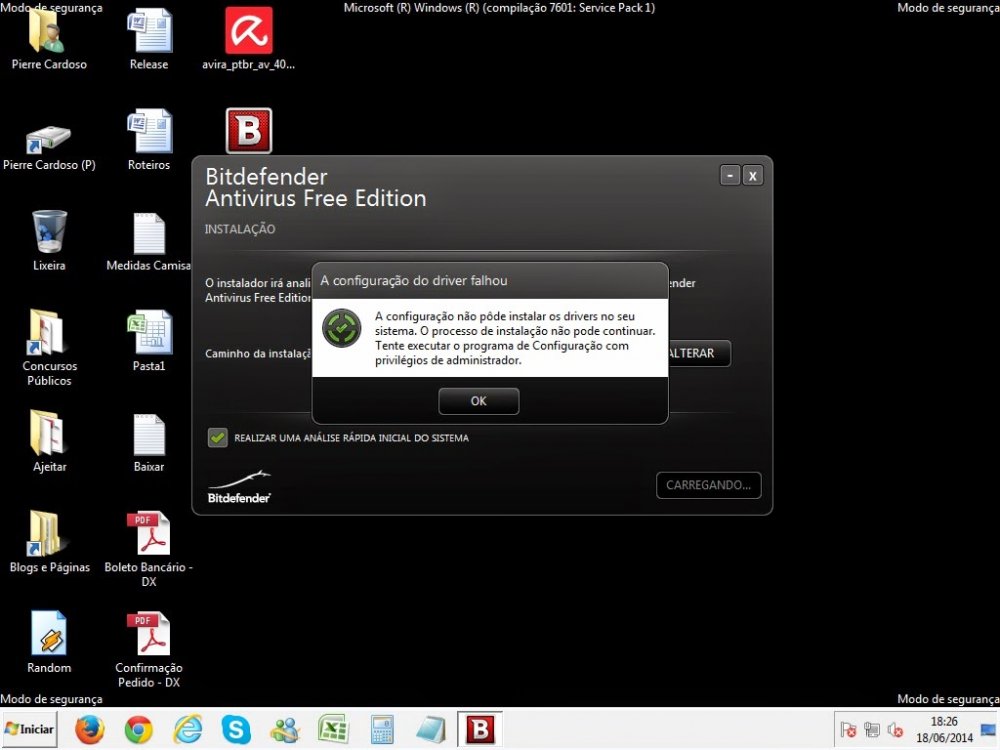Click the 'Caminho da instalação' label
1000x750 pixels.
(258, 353)
